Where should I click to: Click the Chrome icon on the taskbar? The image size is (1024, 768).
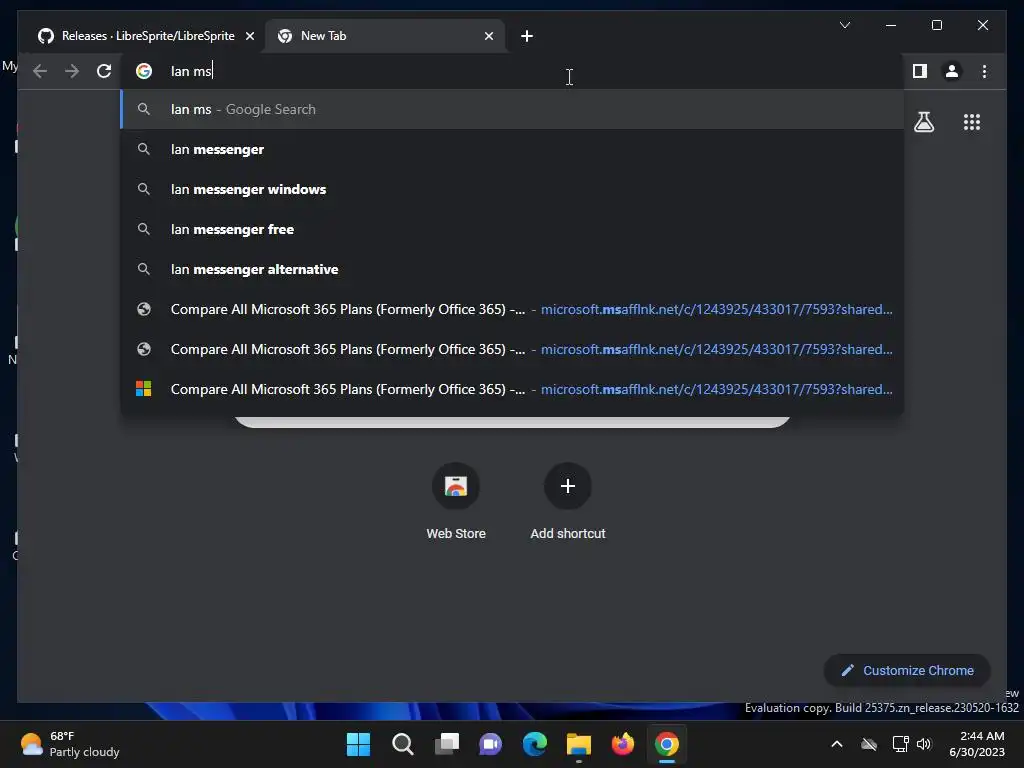coord(667,744)
